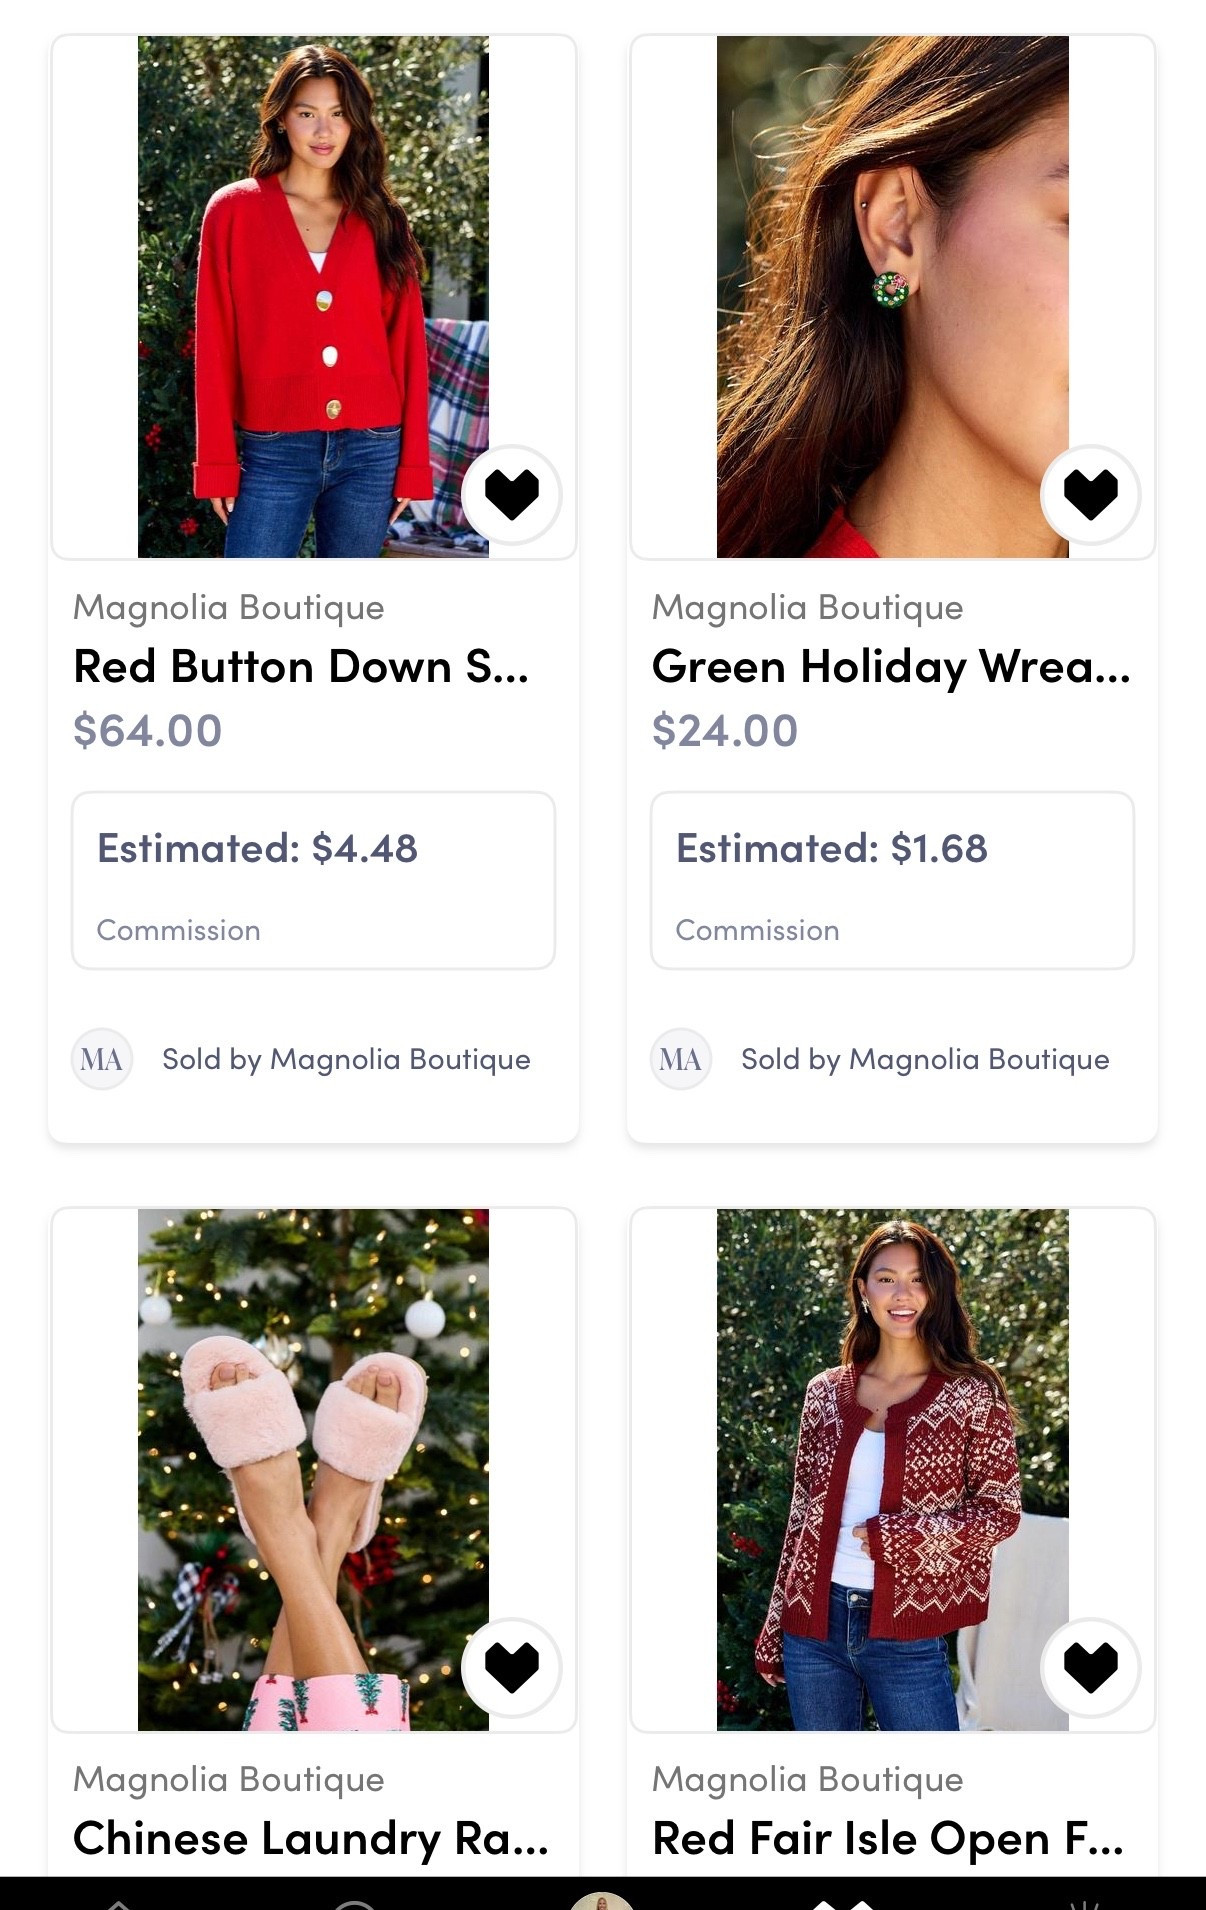Tap heart icon on Red Button Down Sweater
The height and width of the screenshot is (1910, 1206).
tap(511, 494)
